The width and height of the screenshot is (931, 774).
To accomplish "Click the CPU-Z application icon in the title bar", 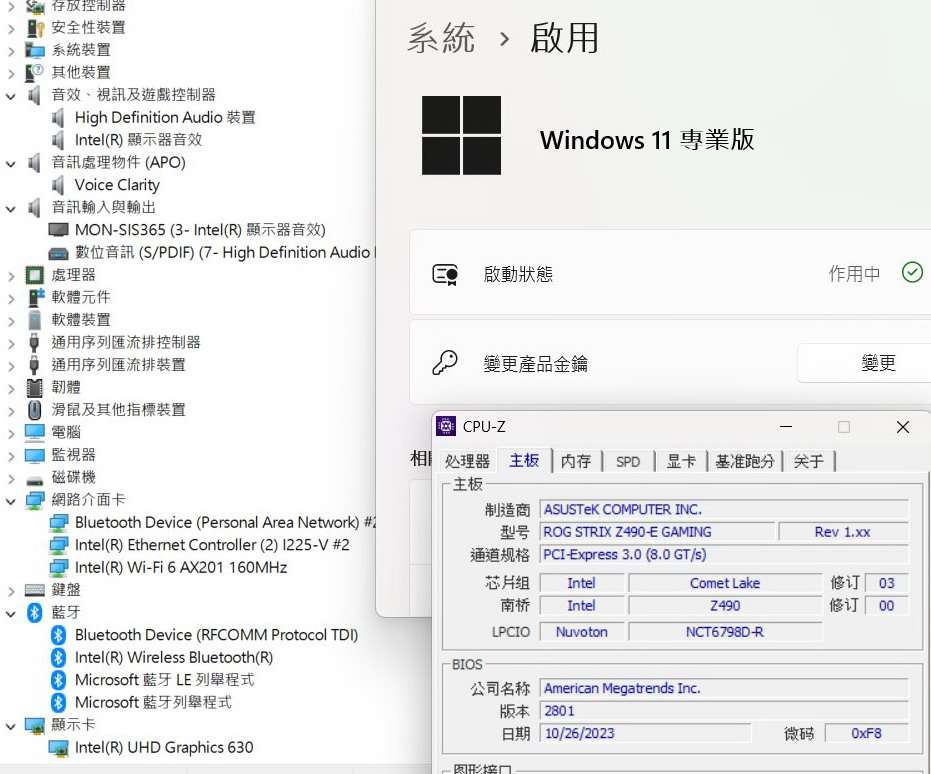I will point(446,426).
